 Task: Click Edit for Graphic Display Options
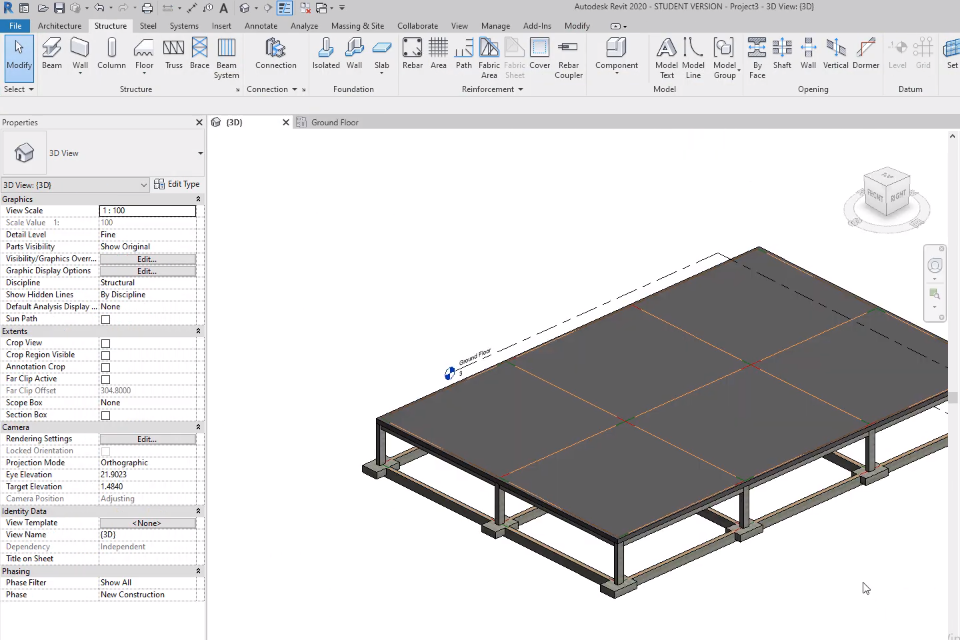tap(147, 271)
